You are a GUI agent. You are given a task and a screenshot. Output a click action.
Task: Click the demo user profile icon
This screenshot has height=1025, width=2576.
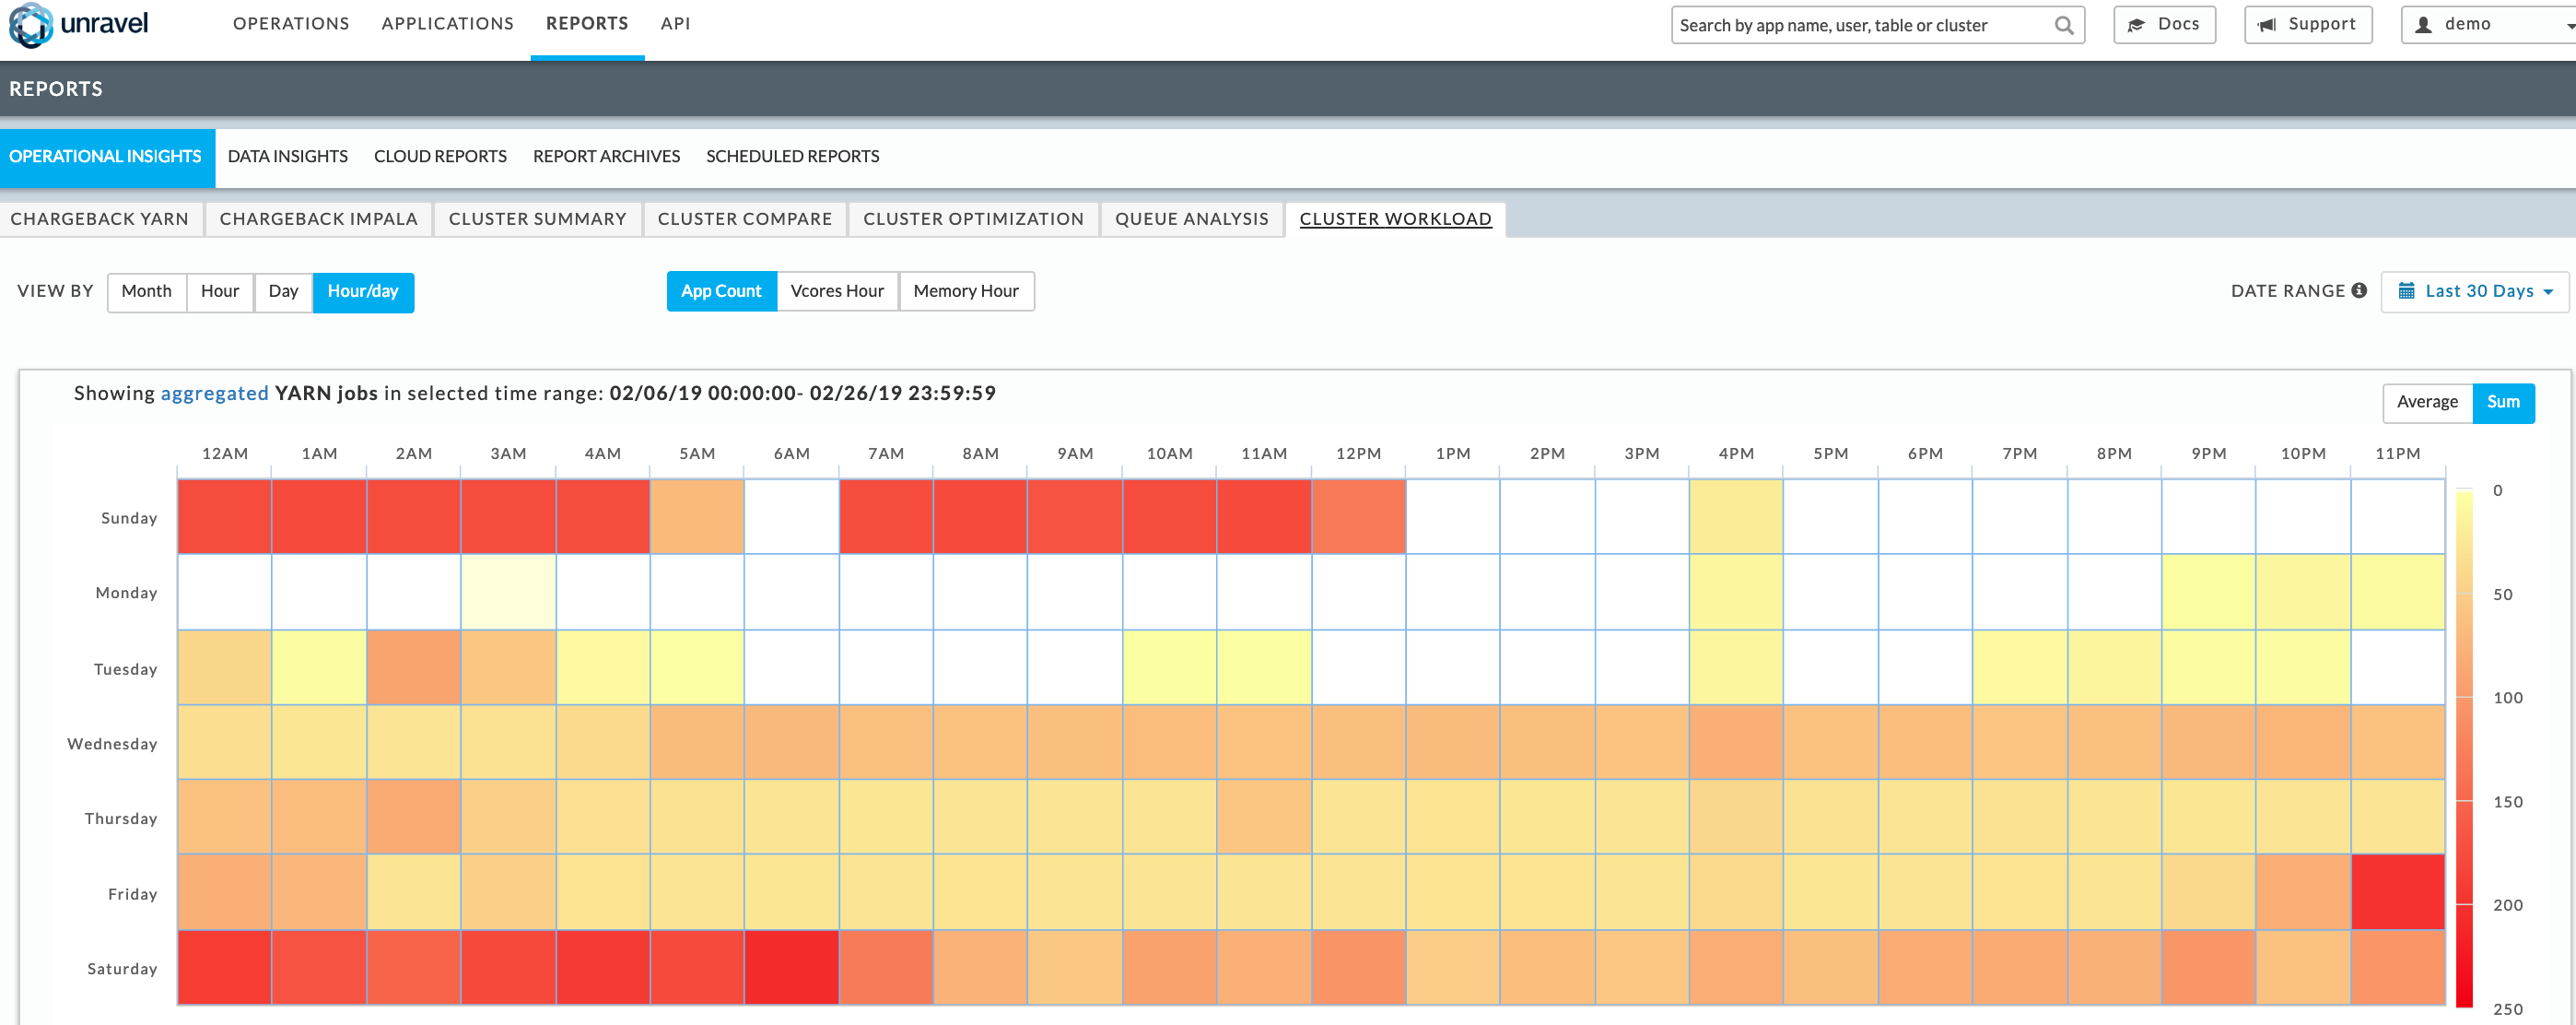tap(2423, 25)
